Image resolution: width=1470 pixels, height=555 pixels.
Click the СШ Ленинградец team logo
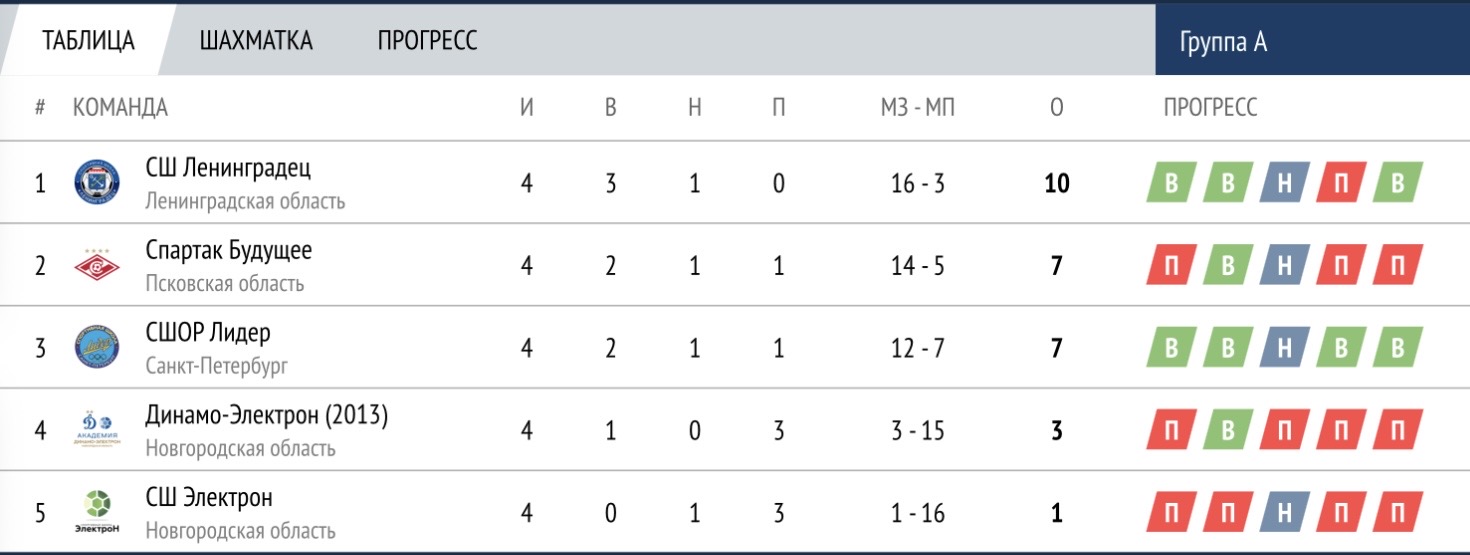(x=97, y=183)
